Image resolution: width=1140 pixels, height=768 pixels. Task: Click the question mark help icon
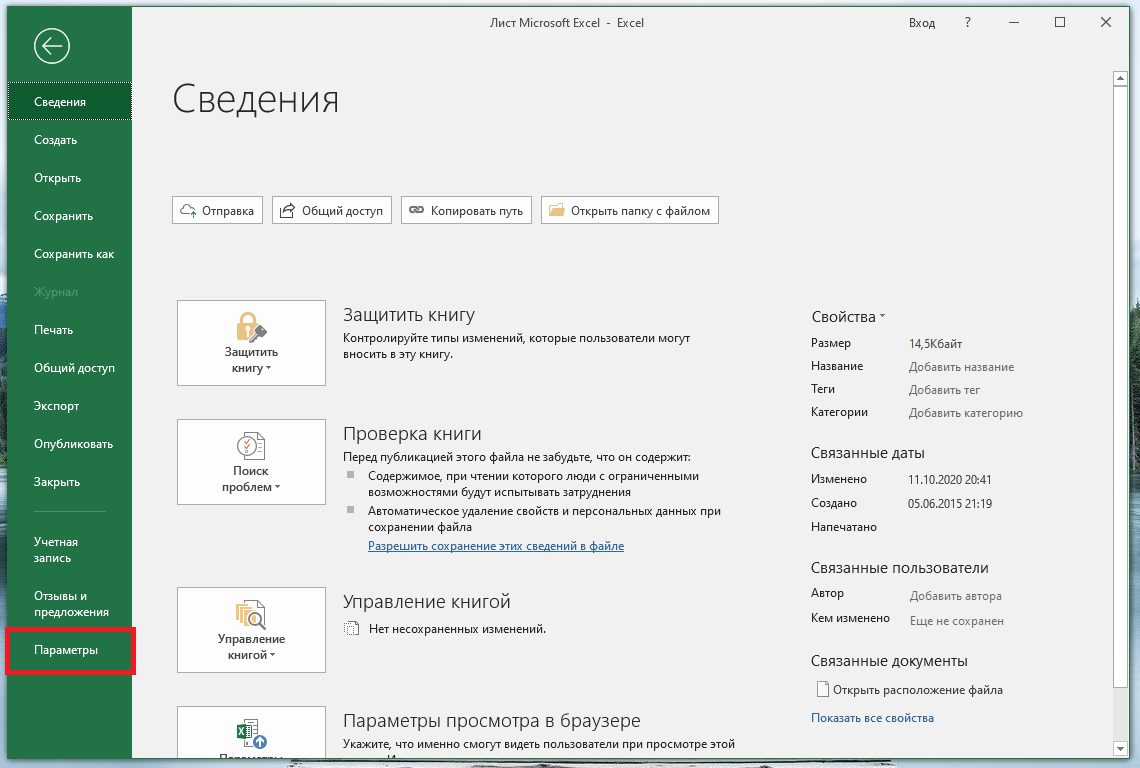(967, 23)
